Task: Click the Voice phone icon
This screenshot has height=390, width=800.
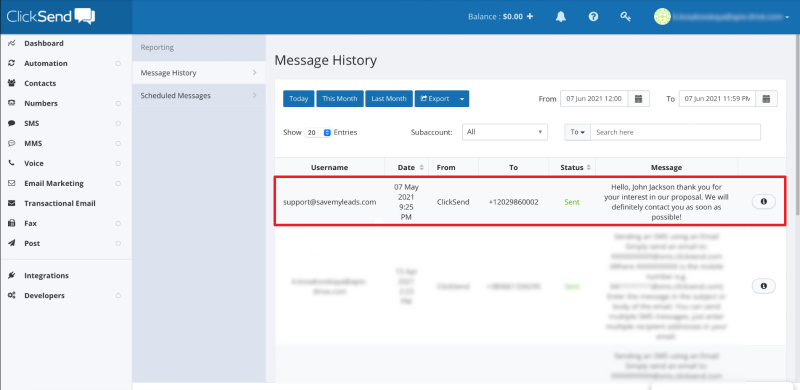Action: (x=11, y=163)
